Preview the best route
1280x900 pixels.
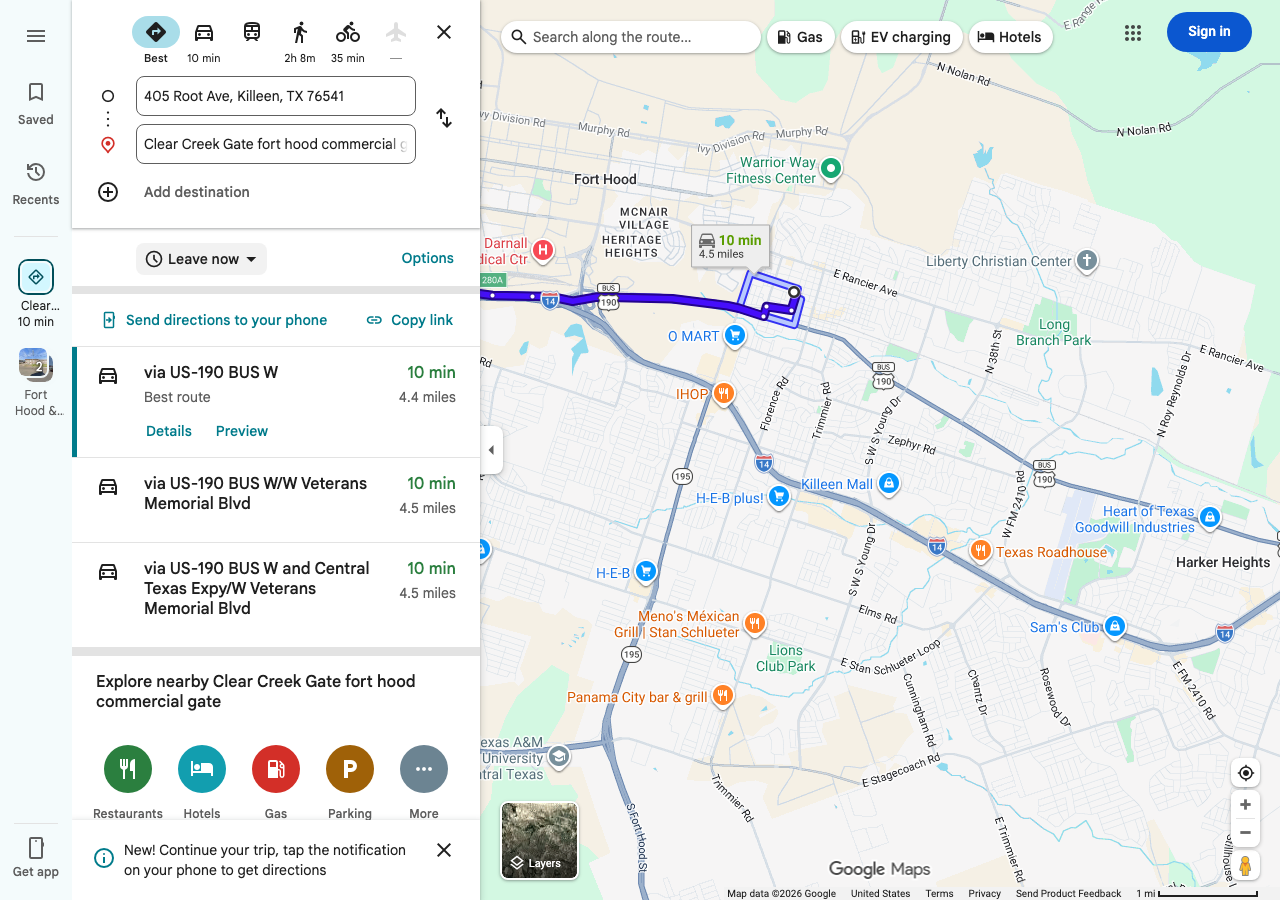(x=242, y=431)
